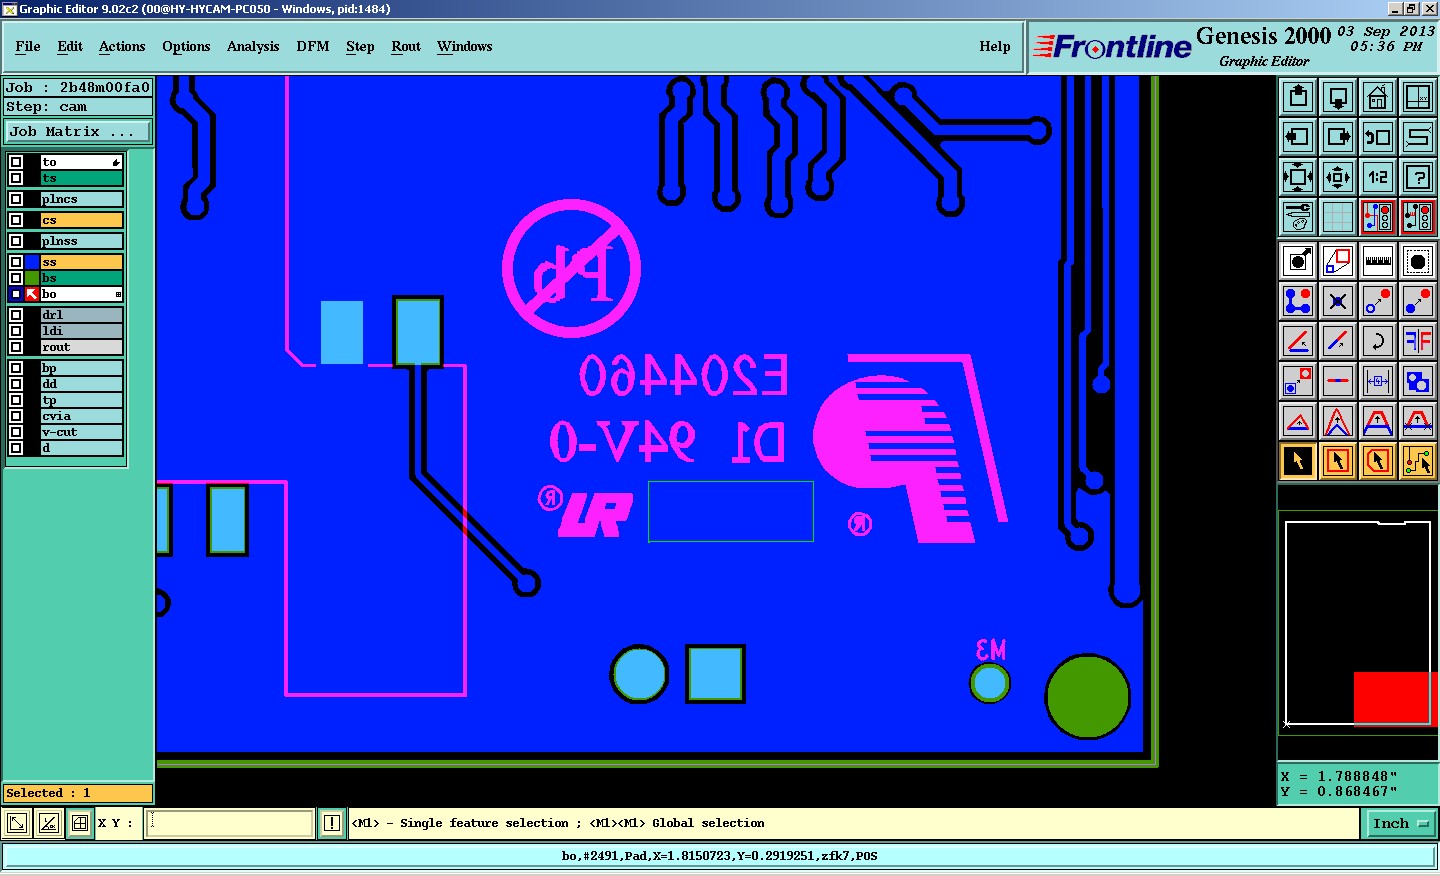Click the connected blue dots icon
This screenshot has height=876, width=1440.
coord(1298,301)
